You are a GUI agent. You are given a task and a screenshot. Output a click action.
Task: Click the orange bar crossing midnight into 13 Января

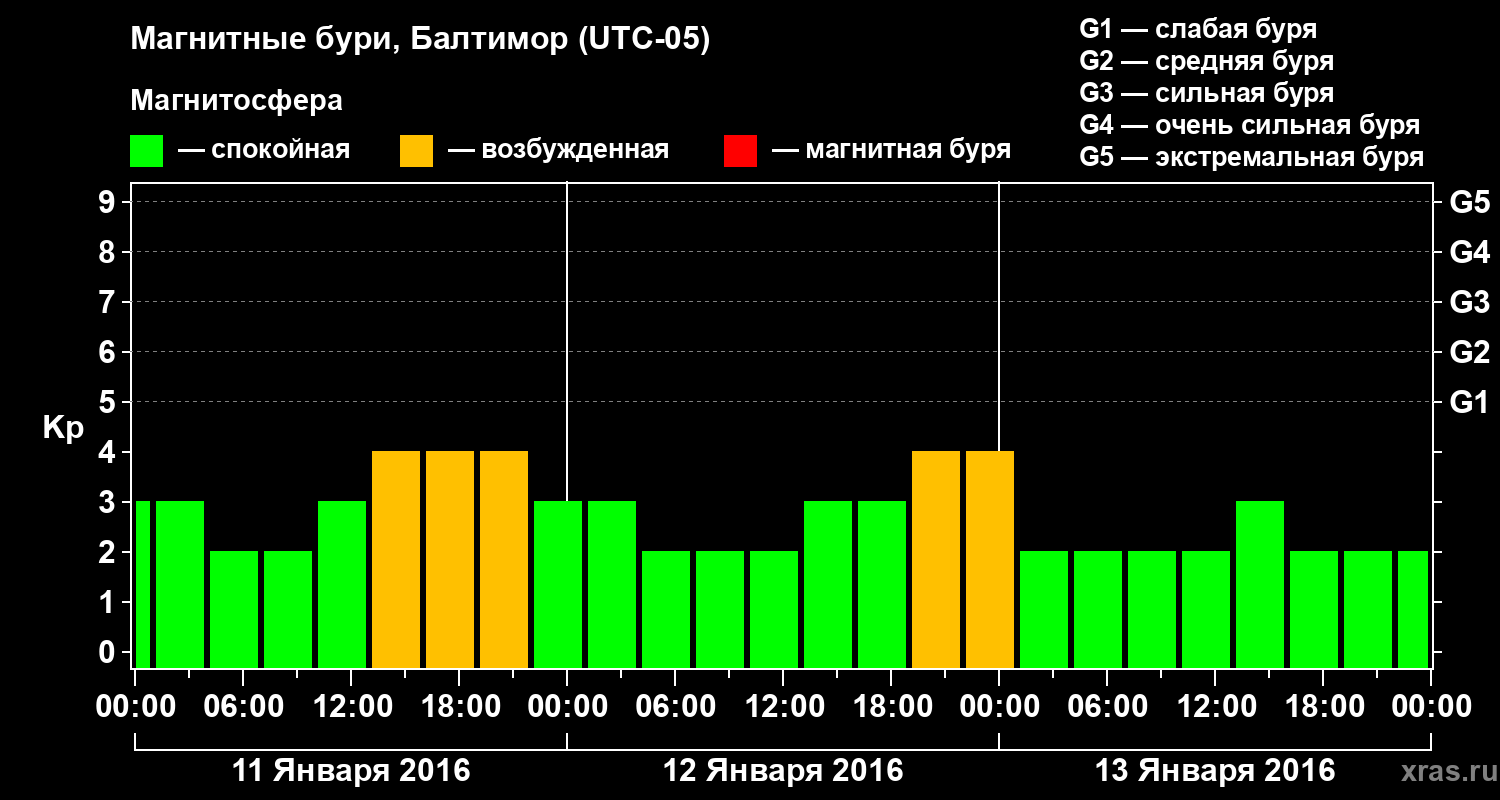point(990,559)
